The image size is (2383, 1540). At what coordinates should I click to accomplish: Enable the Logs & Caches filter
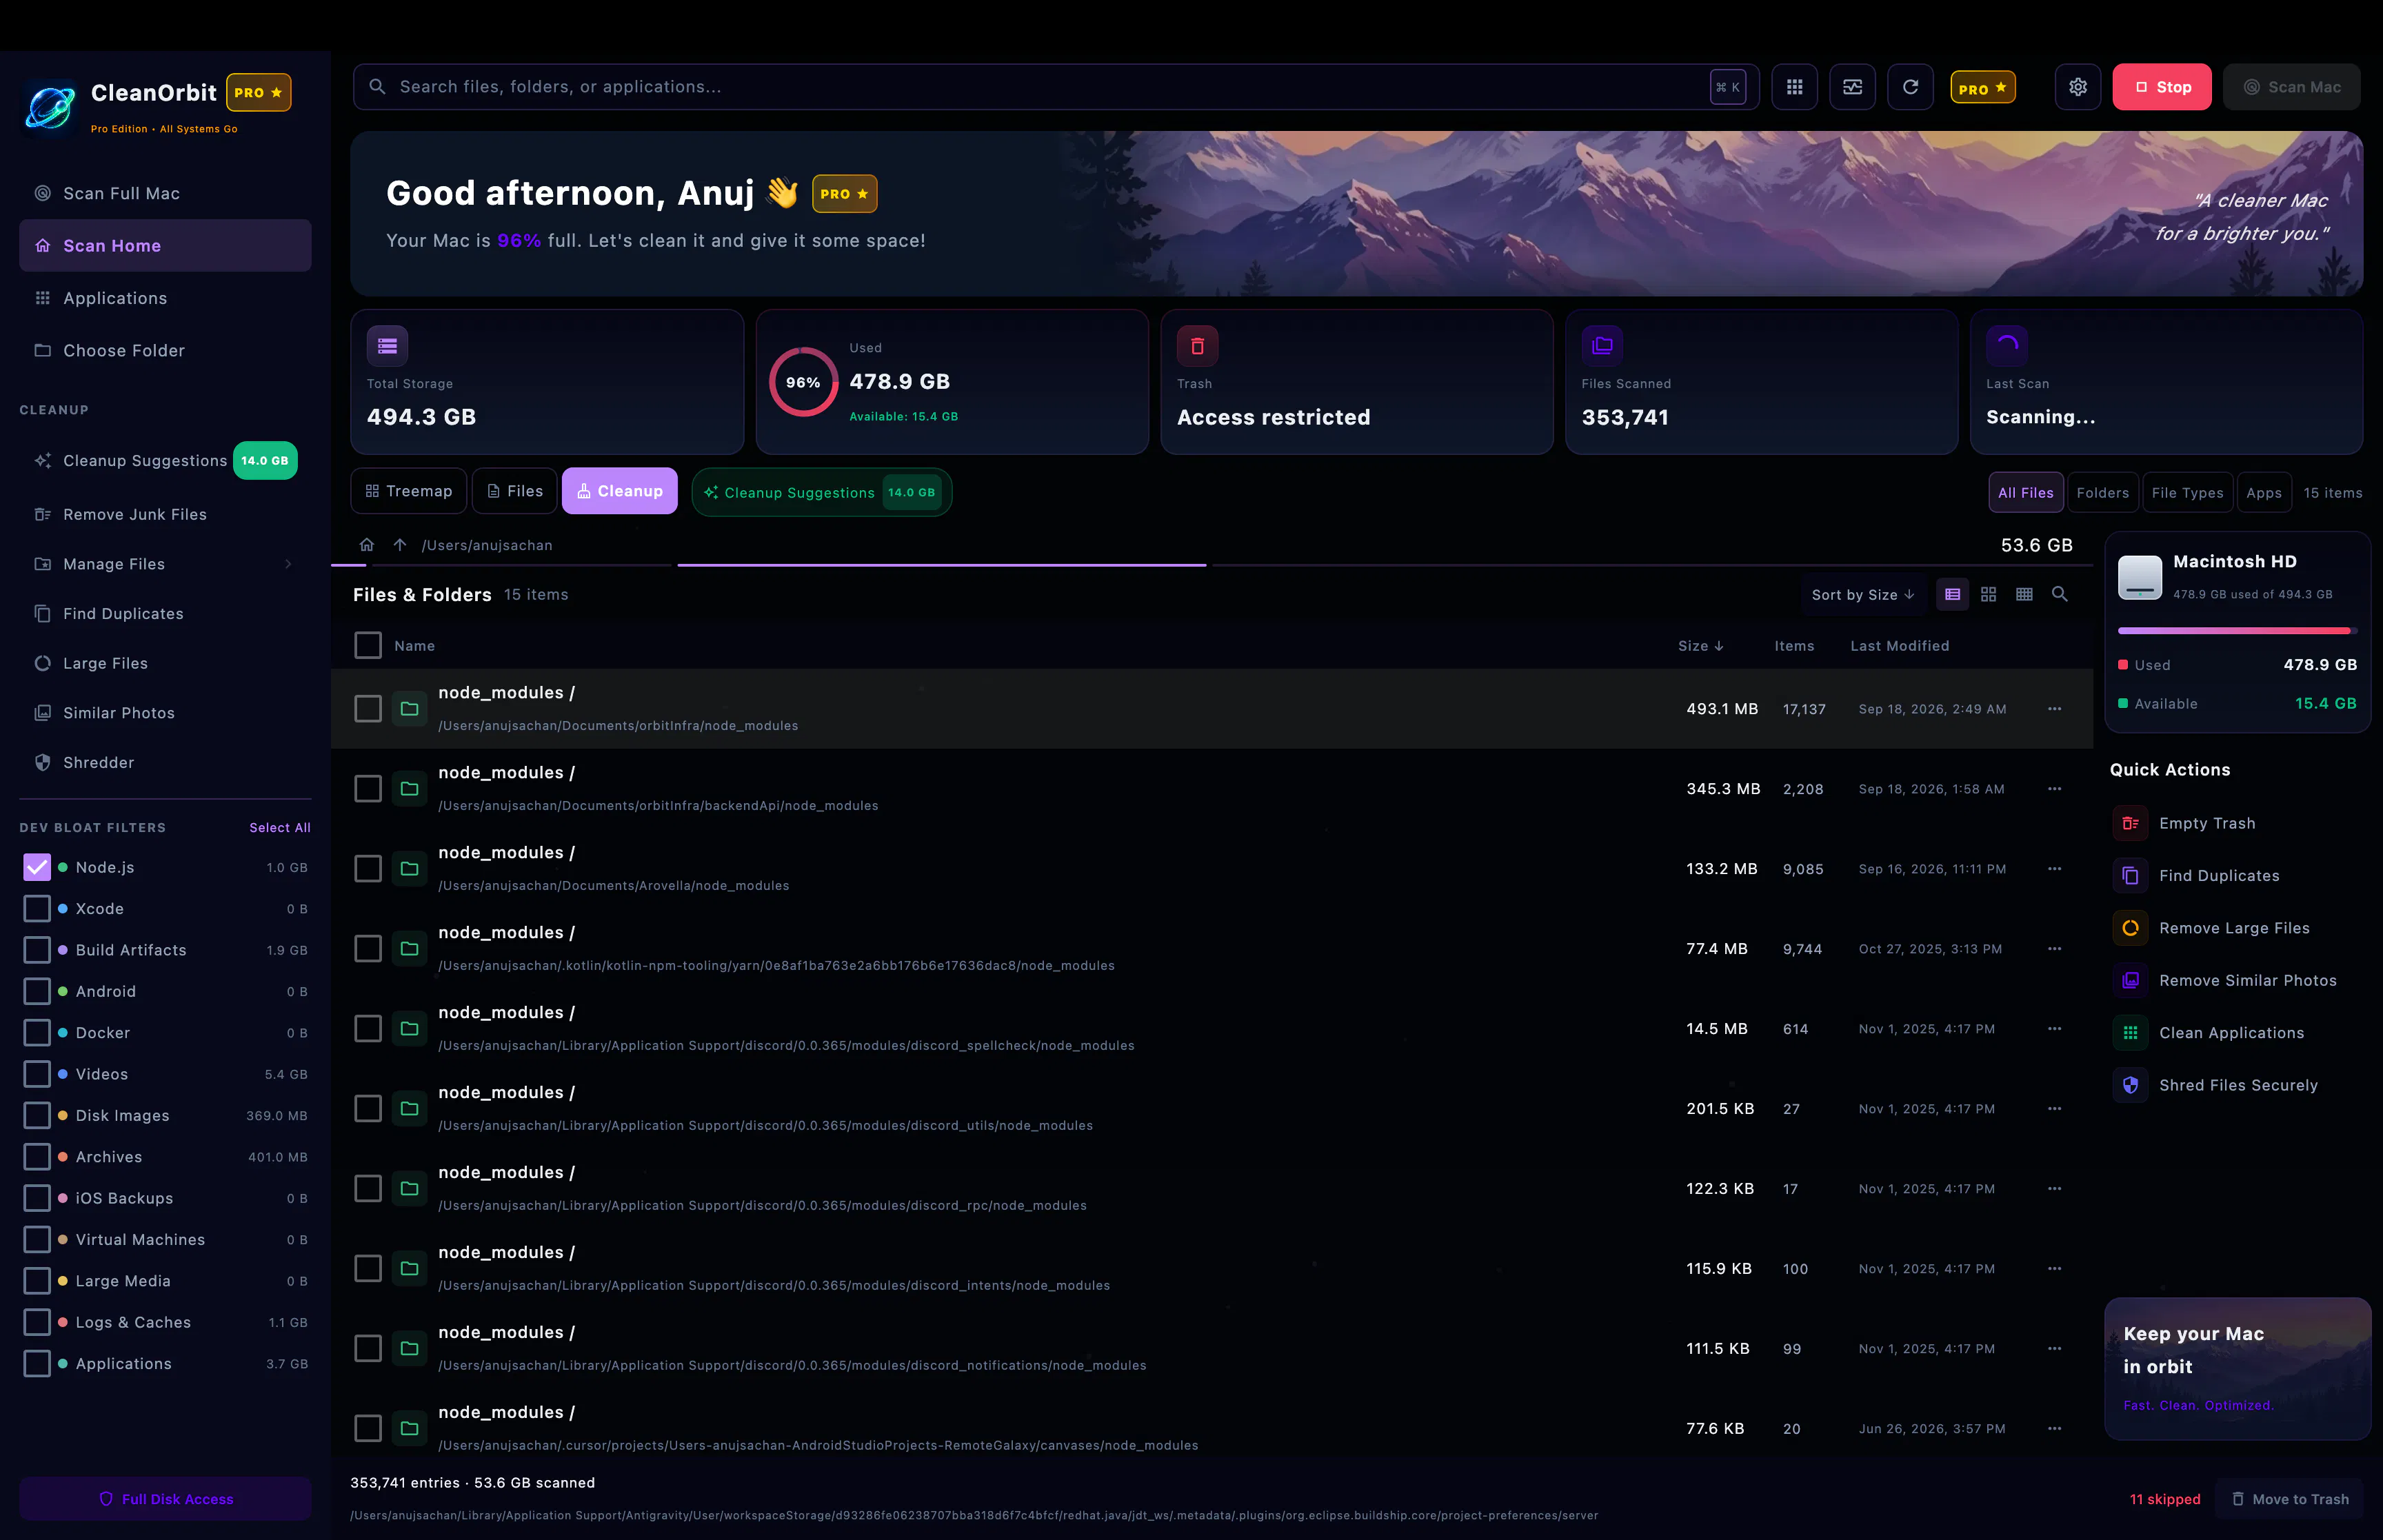[37, 1322]
